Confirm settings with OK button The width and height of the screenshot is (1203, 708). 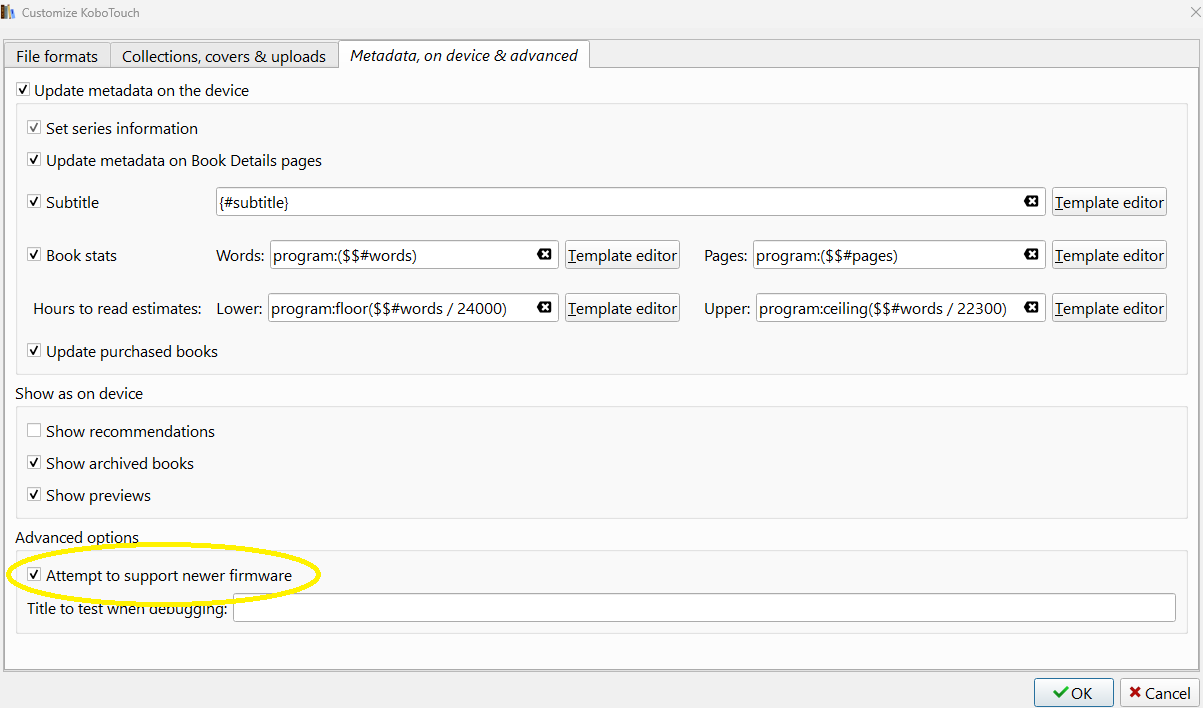1074,693
